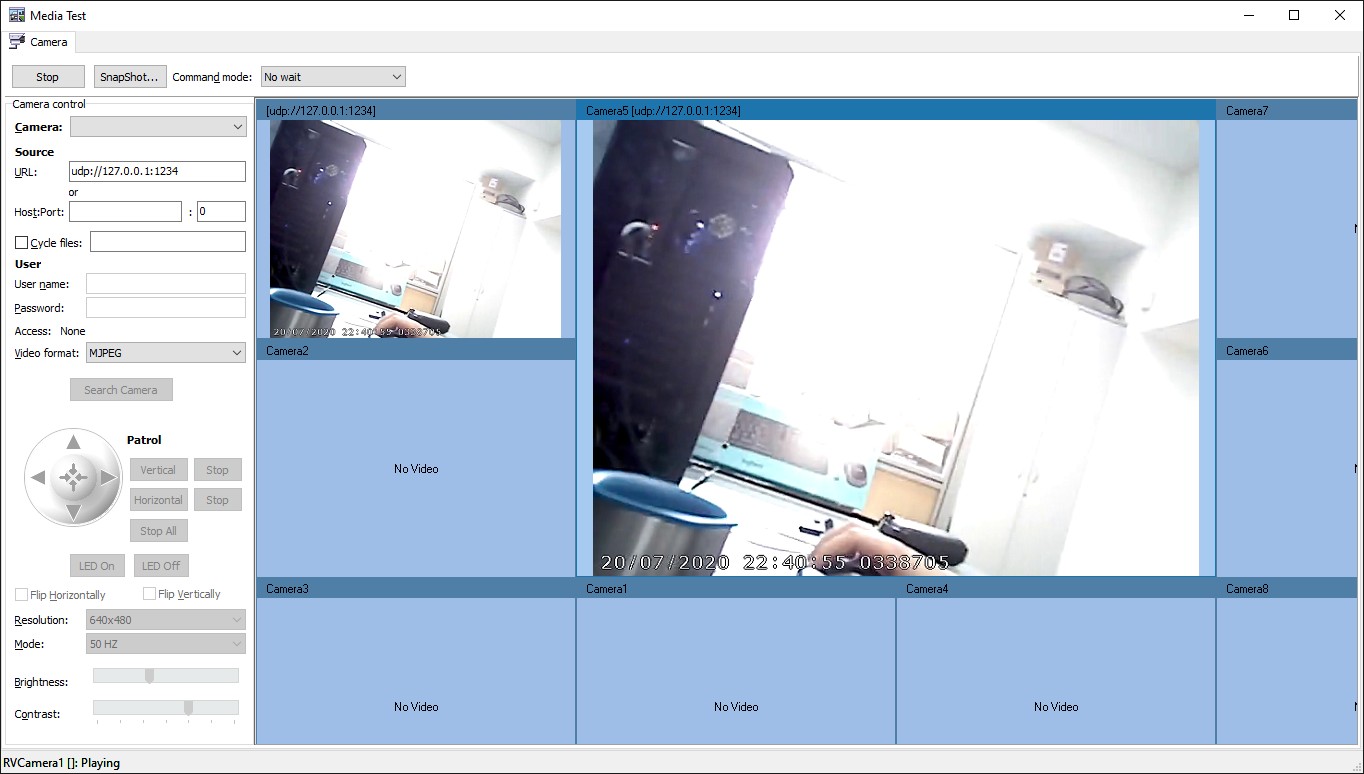
Task: Click the PTZ pan down arrow
Action: tap(73, 513)
